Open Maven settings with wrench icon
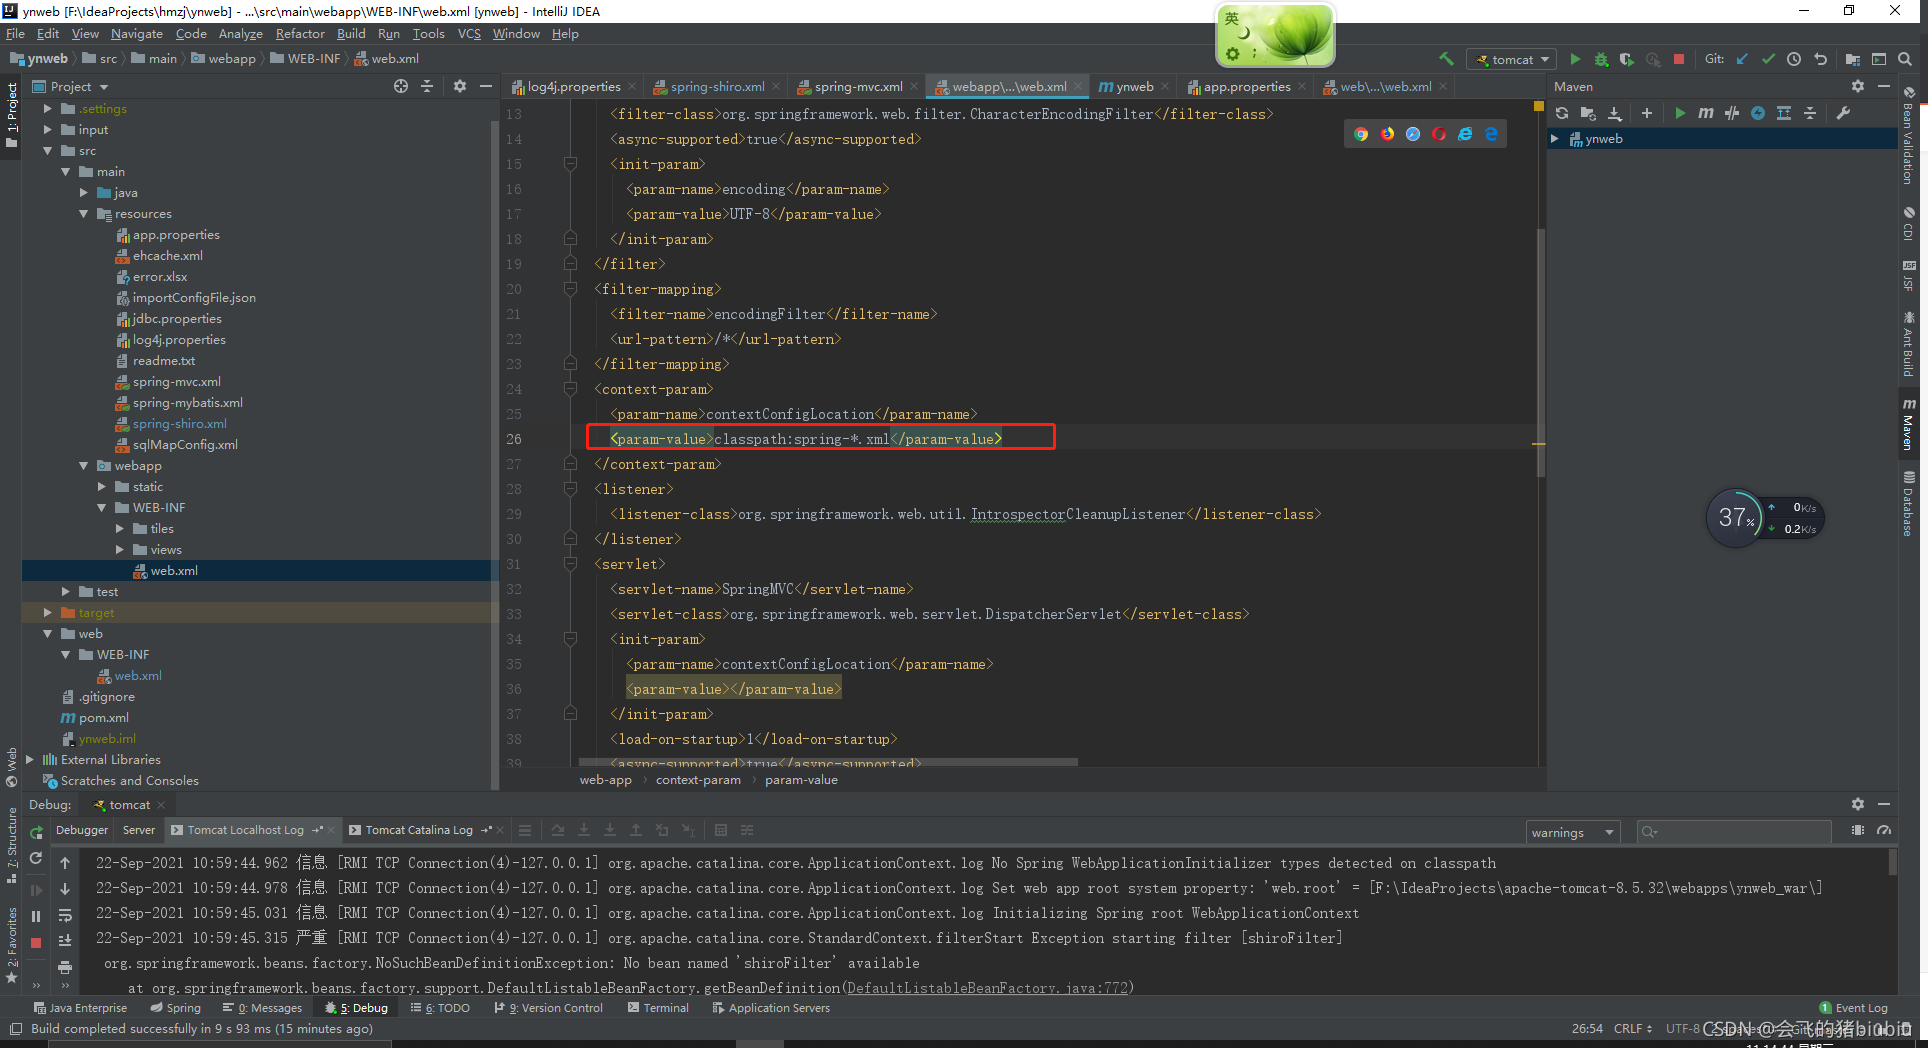The image size is (1928, 1048). pos(1843,113)
